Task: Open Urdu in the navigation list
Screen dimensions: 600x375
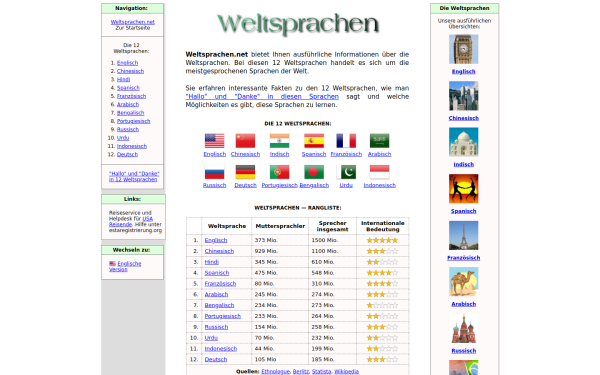Action: (x=123, y=138)
